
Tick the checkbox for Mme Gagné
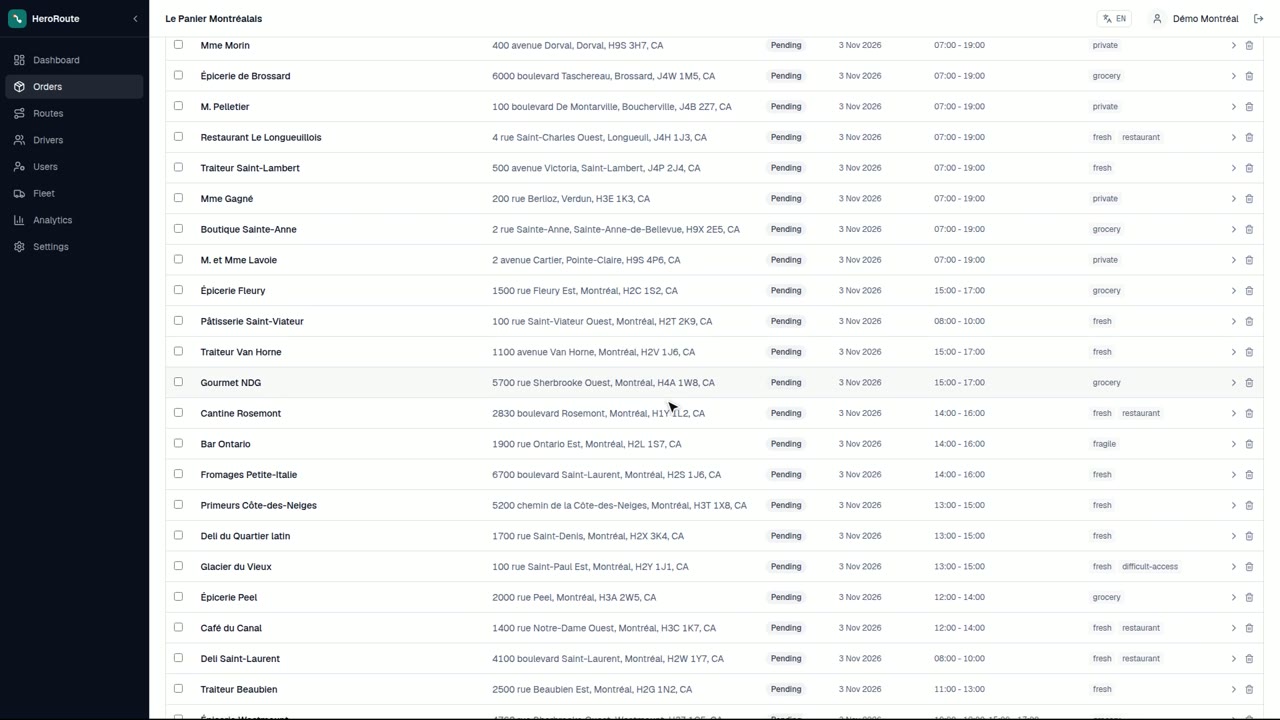tap(178, 198)
